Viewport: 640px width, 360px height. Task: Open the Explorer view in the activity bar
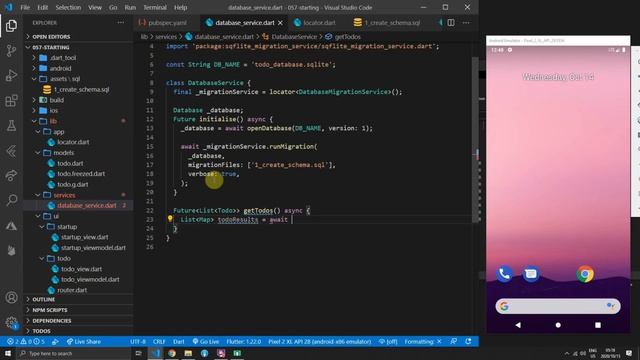[x=11, y=26]
